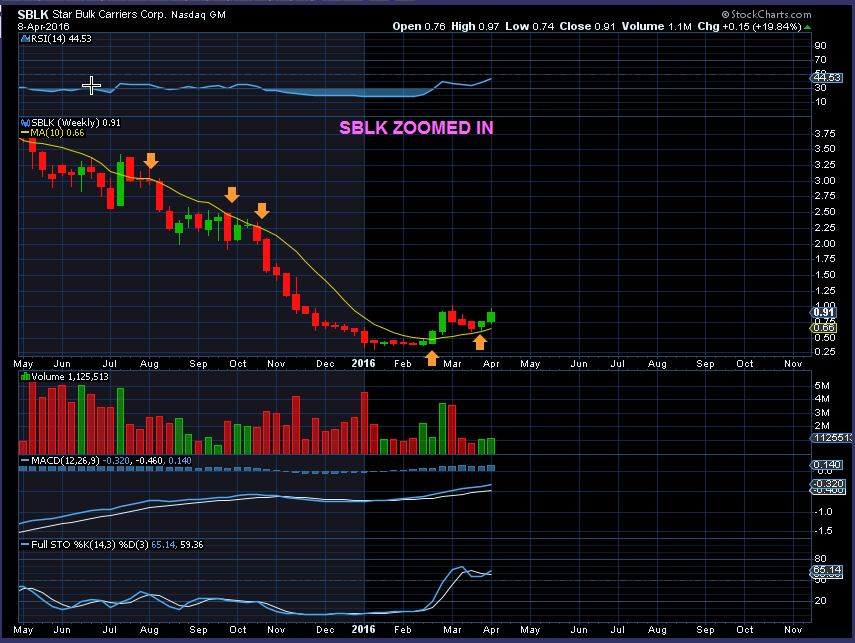The image size is (855, 643).
Task: Click the 3.00 price axis label
Action: pos(824,181)
